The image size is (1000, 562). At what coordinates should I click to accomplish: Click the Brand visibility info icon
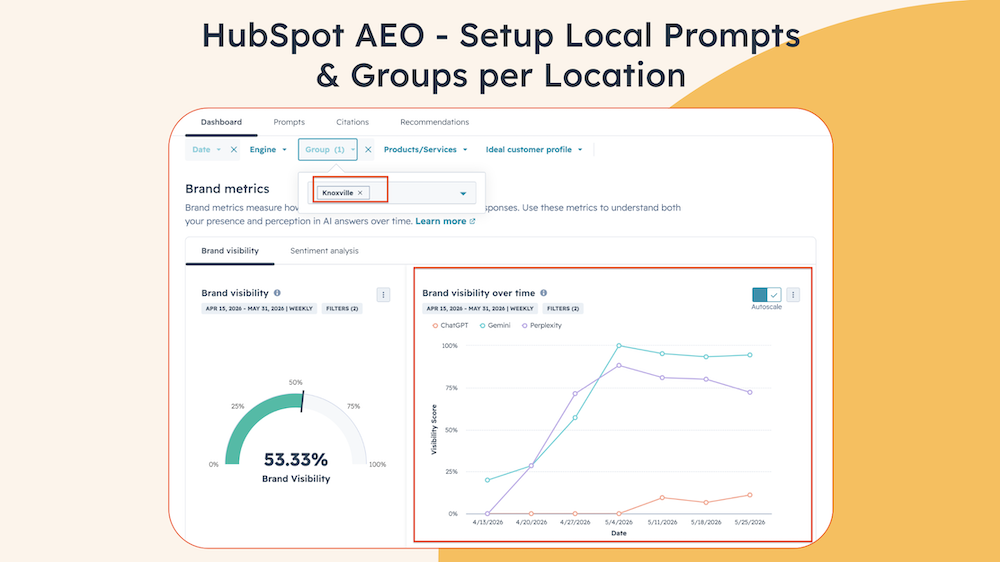pos(277,293)
